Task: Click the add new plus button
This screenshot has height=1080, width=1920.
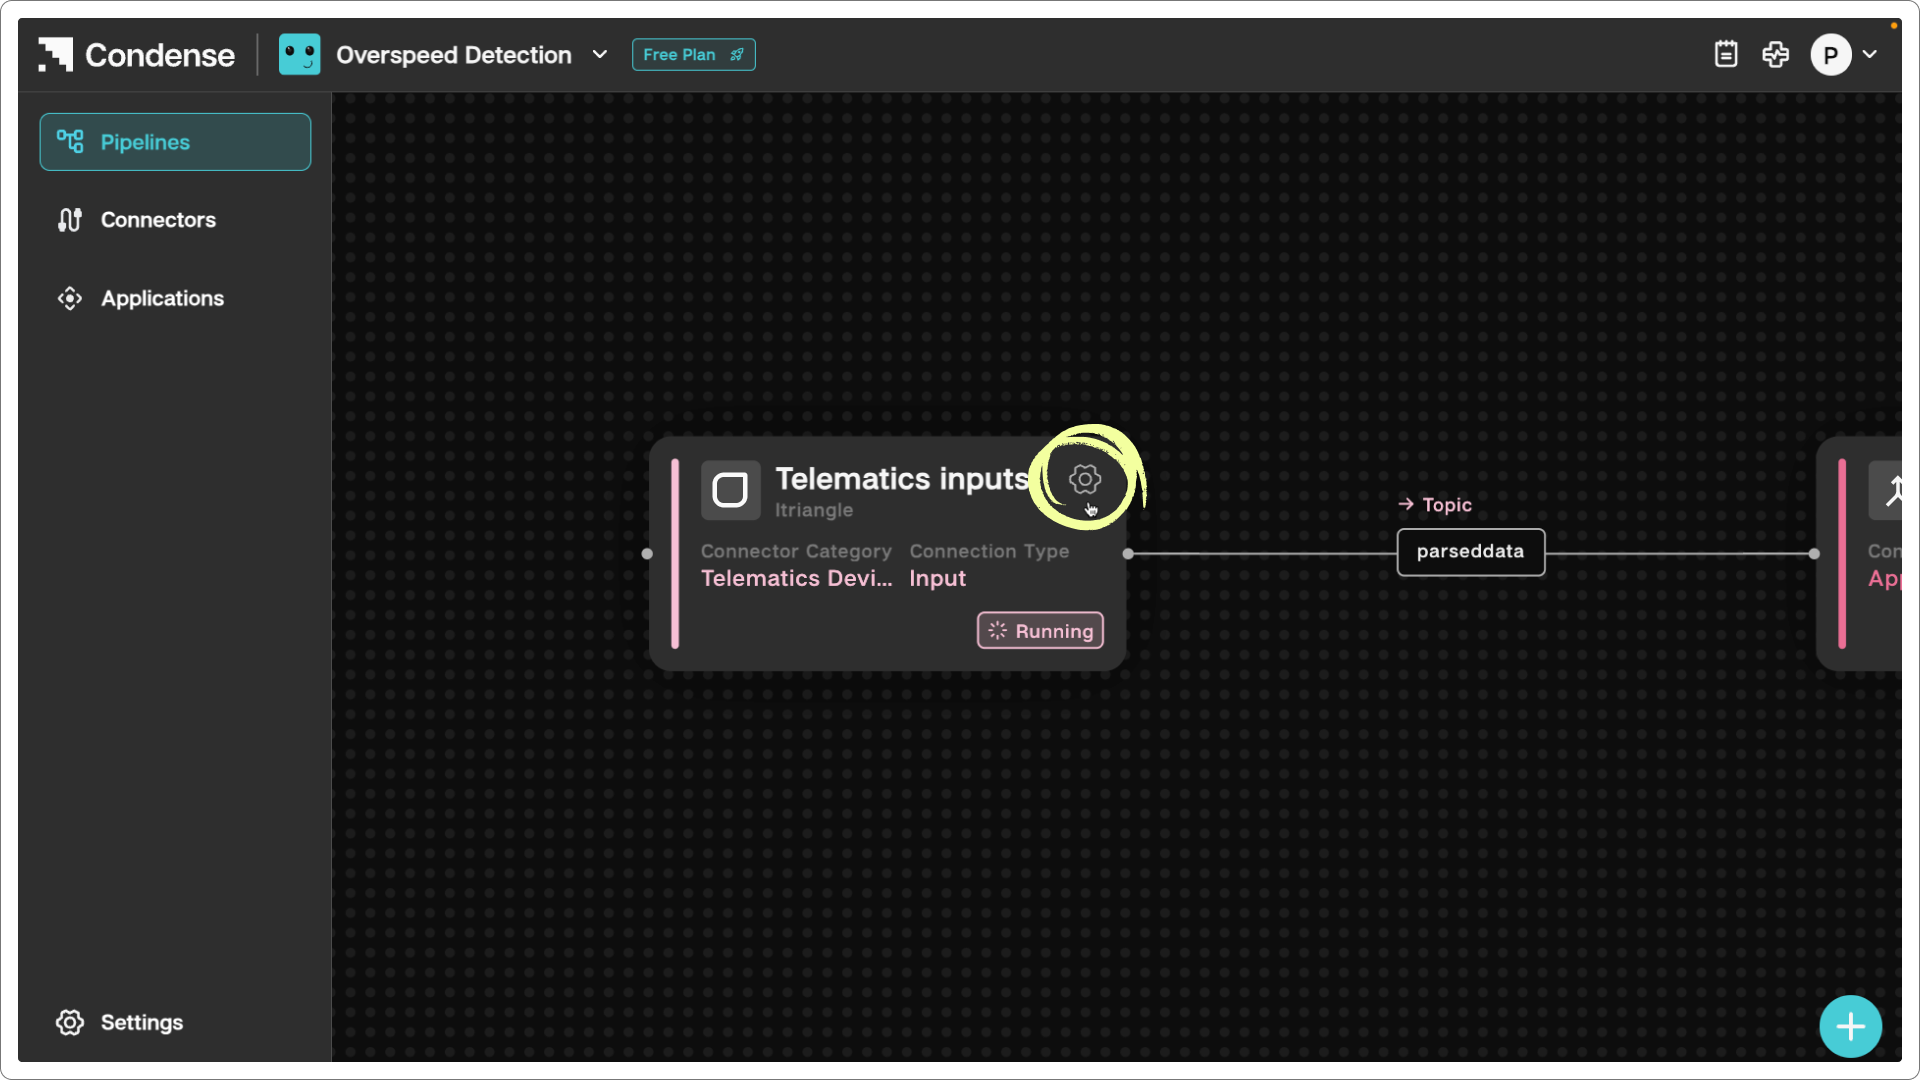Action: [1850, 1026]
